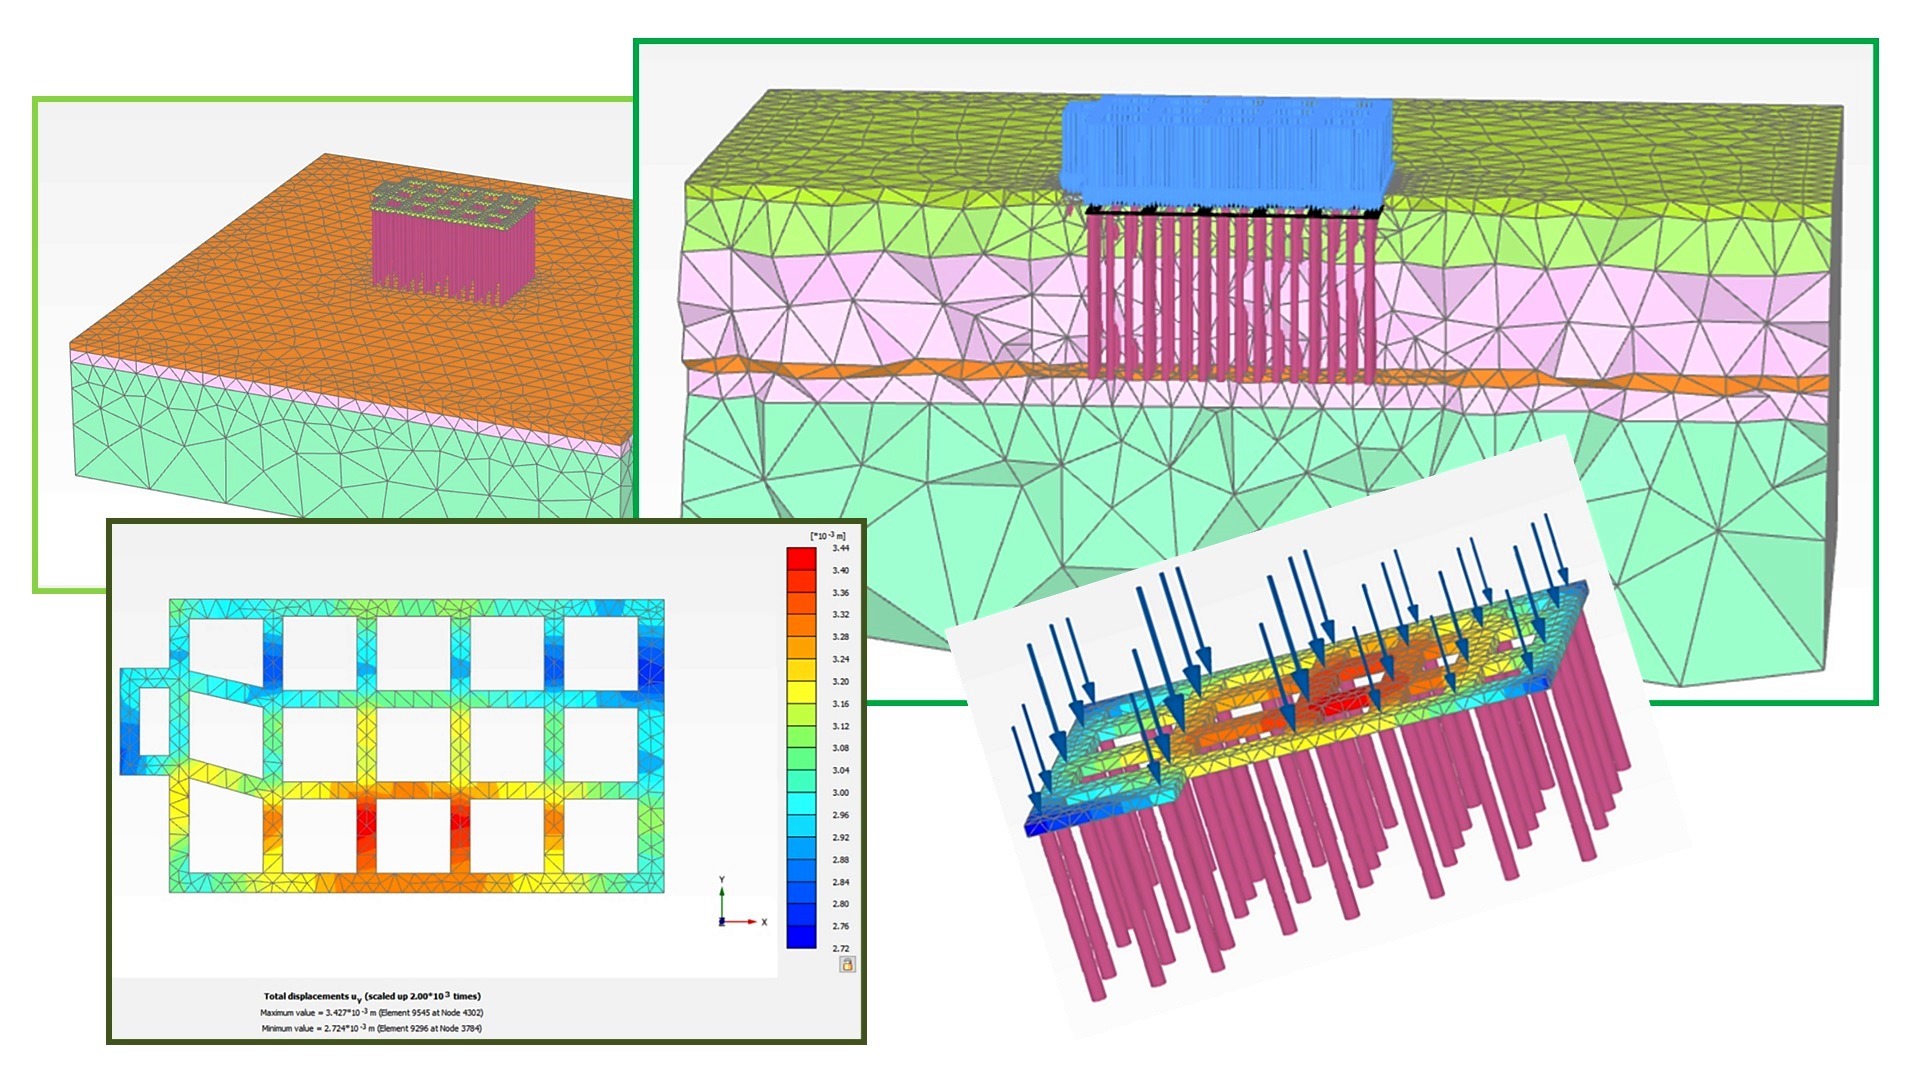
Task: Click the magenta pile group in orange model
Action: [450, 250]
